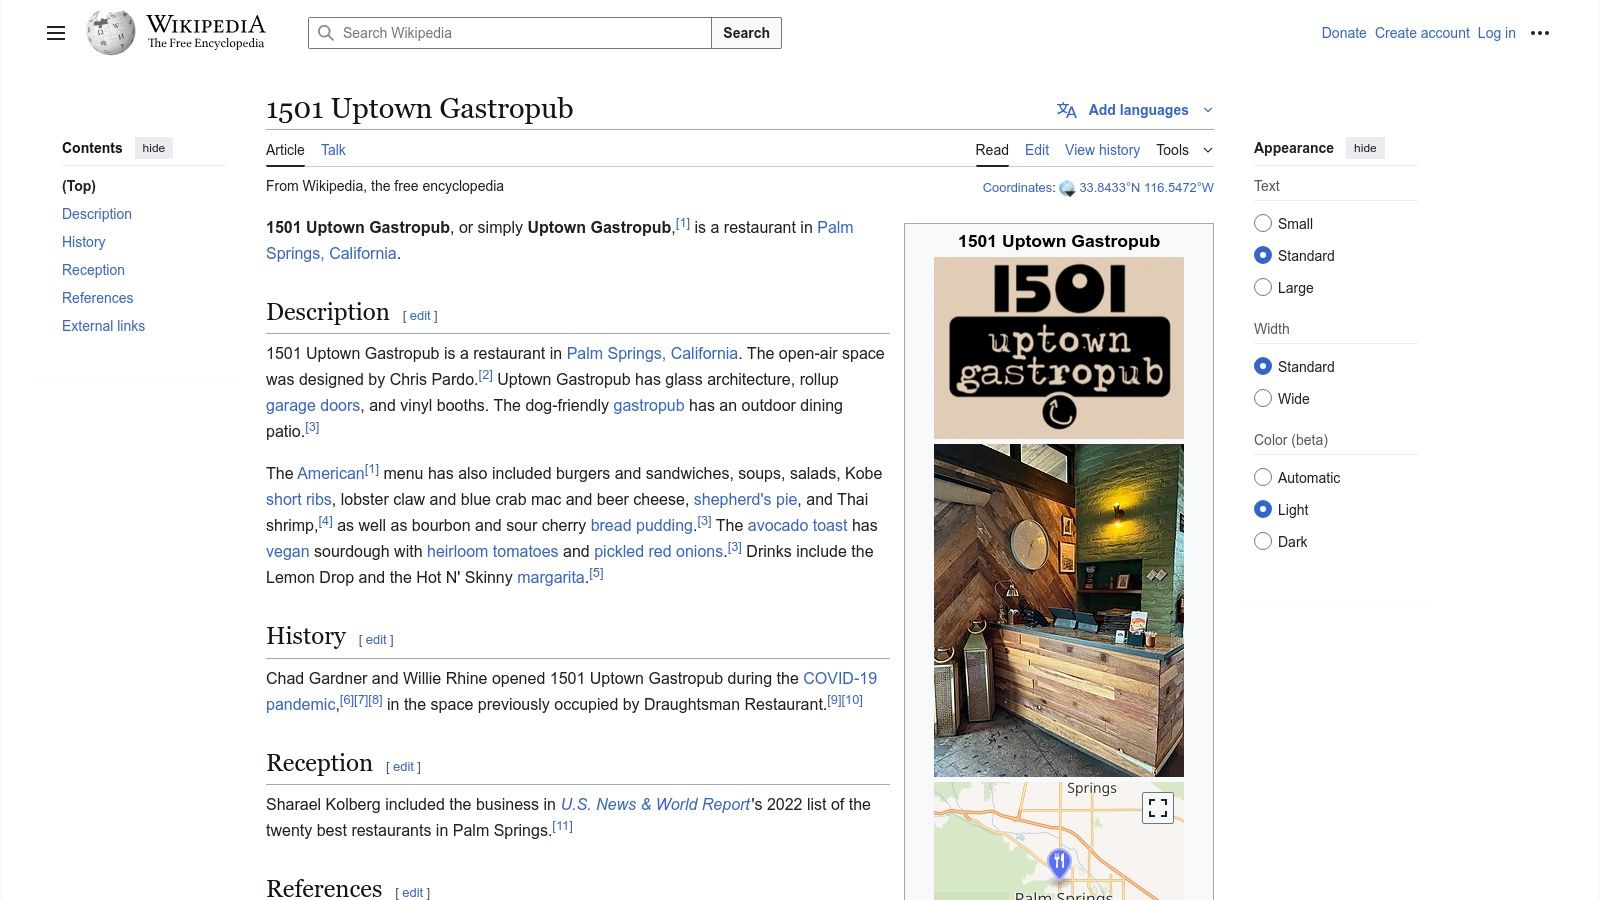1600x900 pixels.
Task: Click citation [11] in Reception section
Action: click(562, 826)
